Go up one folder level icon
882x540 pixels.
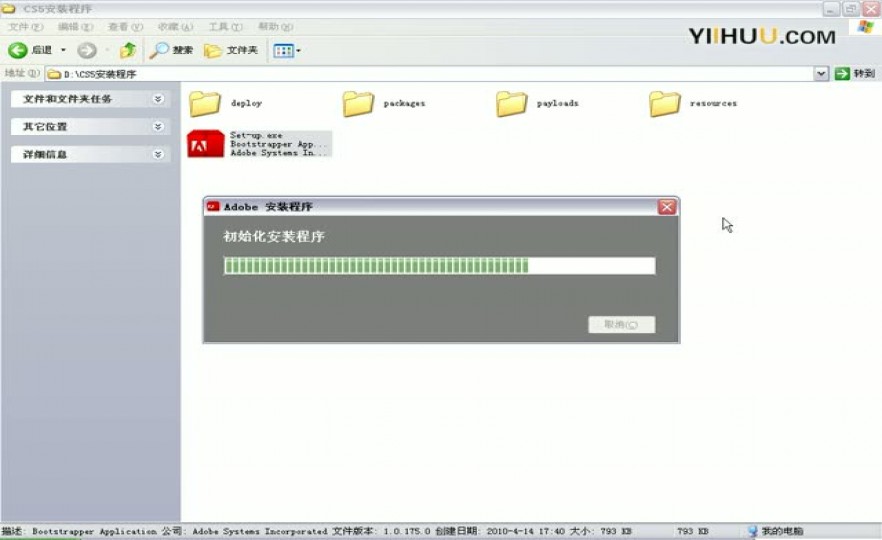(128, 51)
